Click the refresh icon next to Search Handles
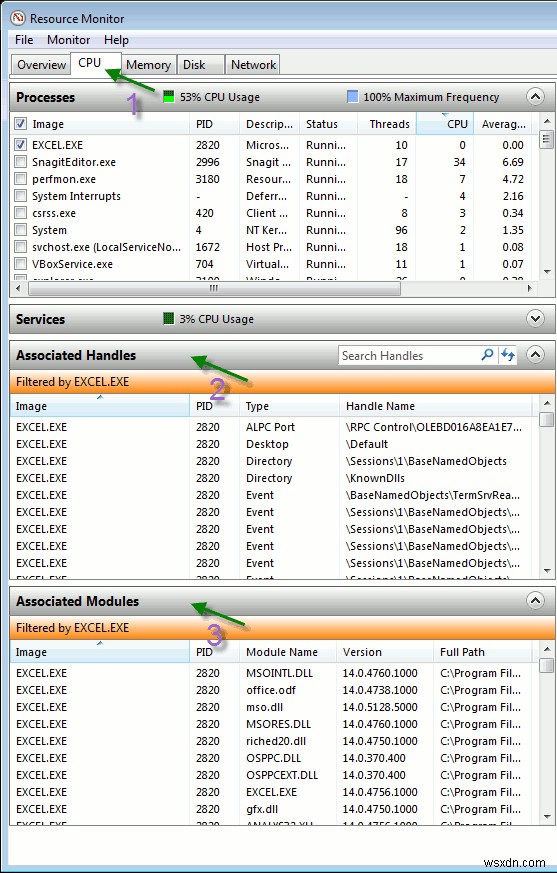The width and height of the screenshot is (557, 873). (x=507, y=355)
